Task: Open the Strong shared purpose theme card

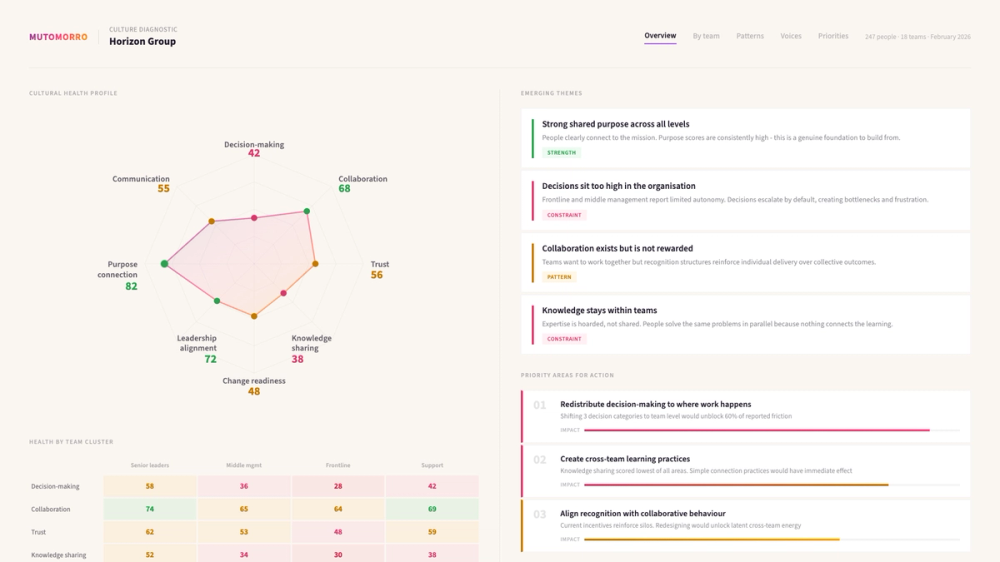Action: click(x=746, y=138)
